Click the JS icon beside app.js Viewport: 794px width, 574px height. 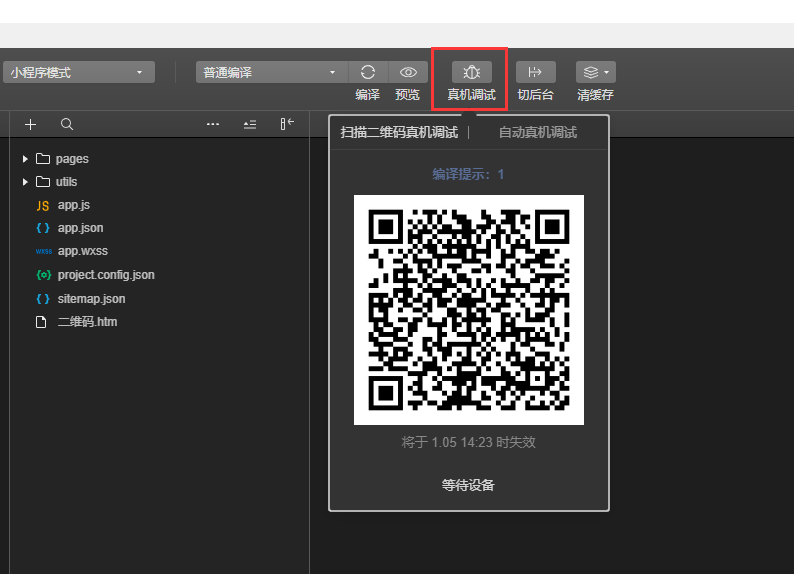(x=43, y=206)
